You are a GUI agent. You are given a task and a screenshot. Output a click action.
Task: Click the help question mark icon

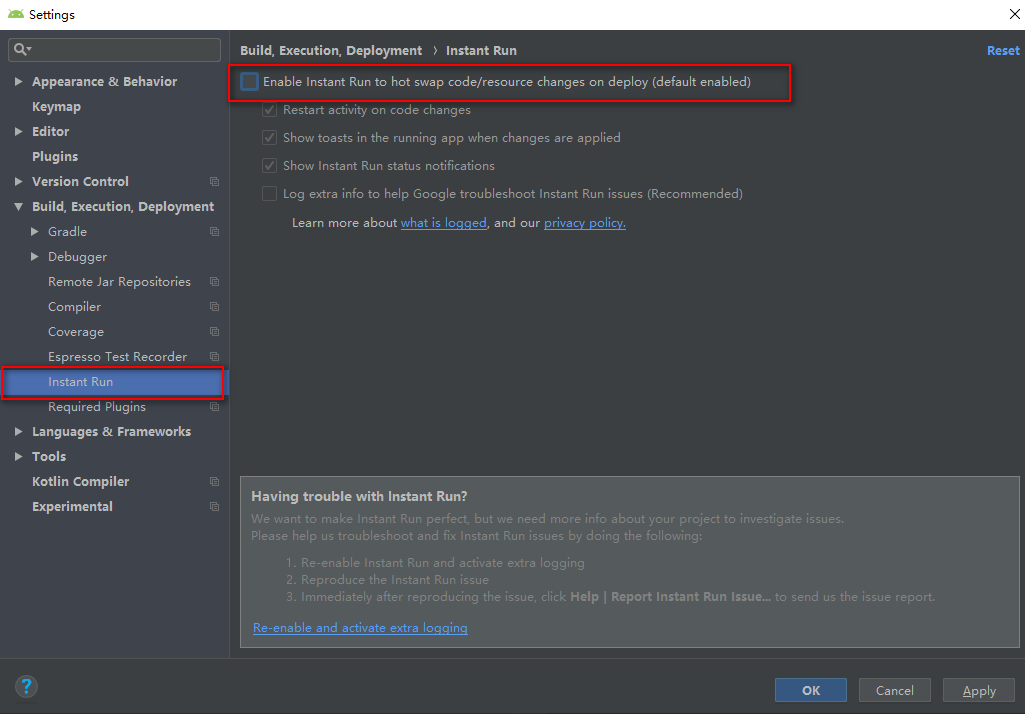tap(26, 687)
